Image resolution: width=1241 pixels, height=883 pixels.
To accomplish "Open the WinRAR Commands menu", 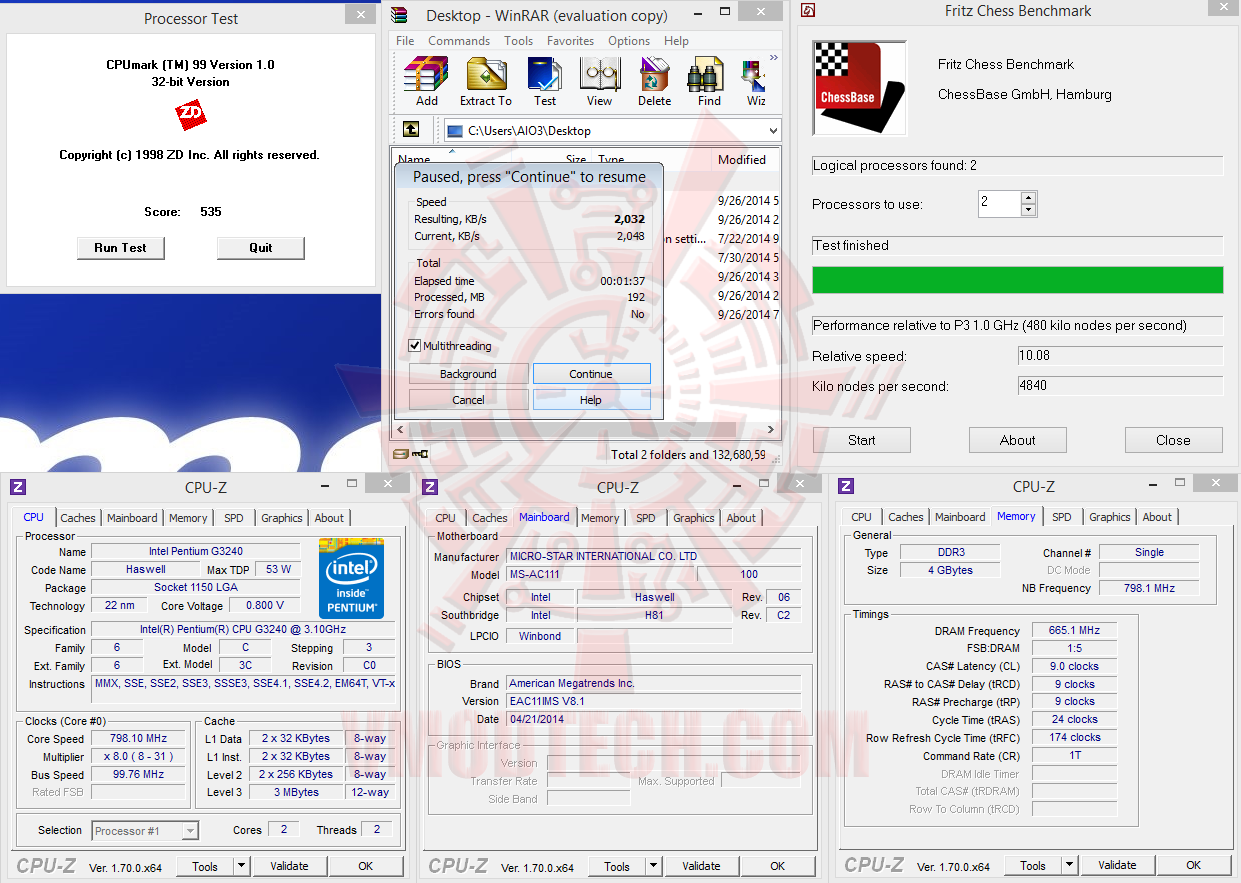I will pyautogui.click(x=459, y=41).
